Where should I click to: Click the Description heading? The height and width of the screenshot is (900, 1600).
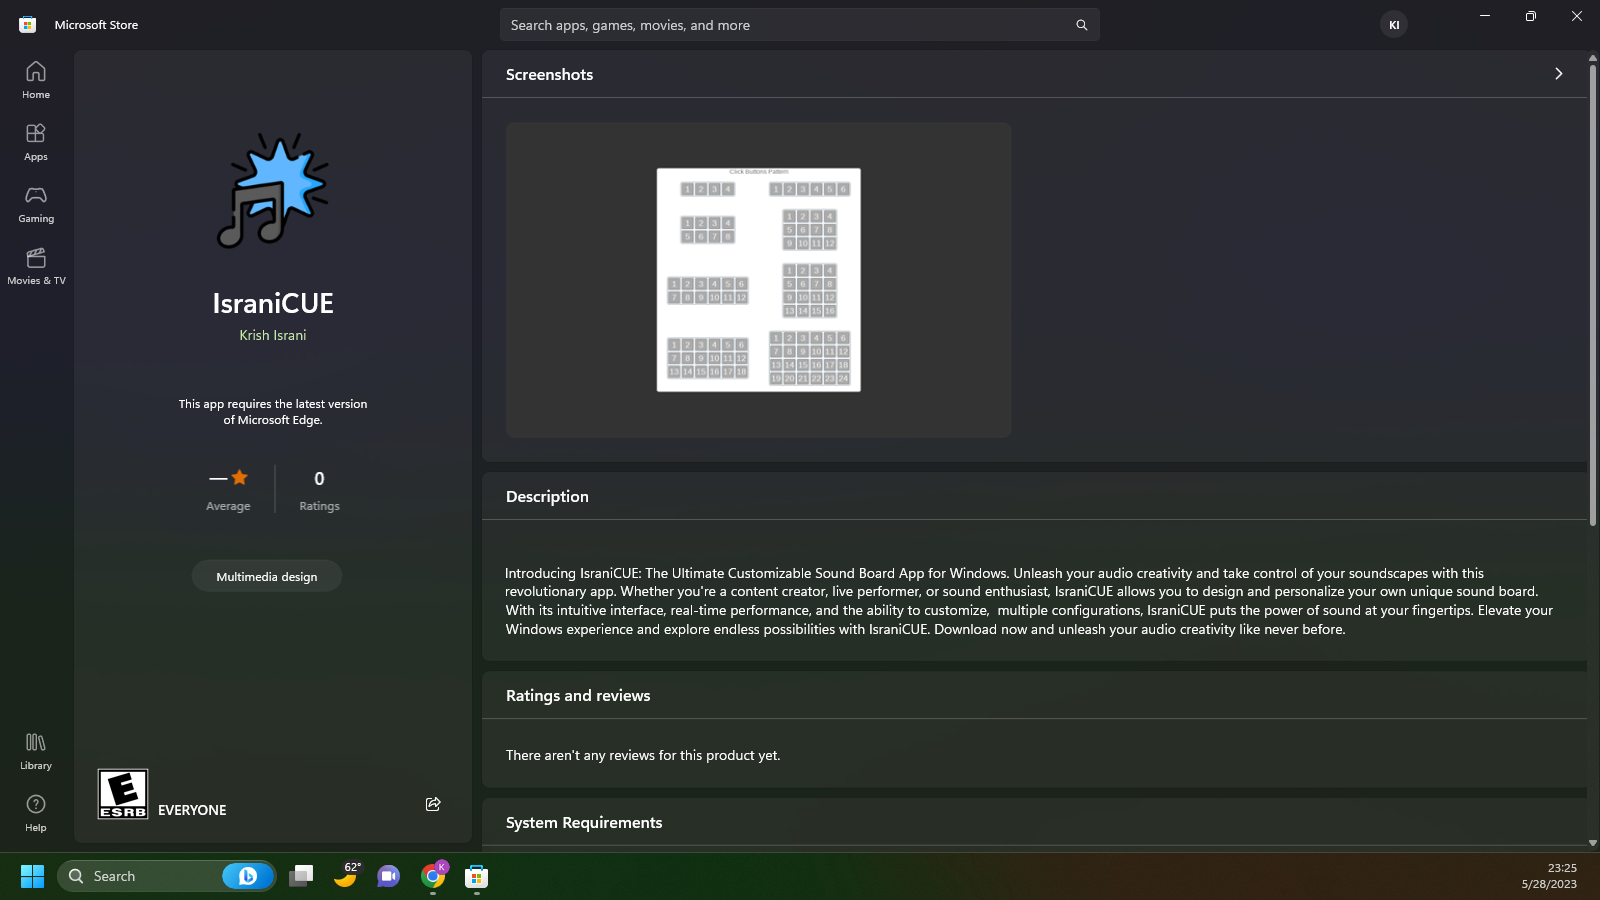[x=547, y=496]
